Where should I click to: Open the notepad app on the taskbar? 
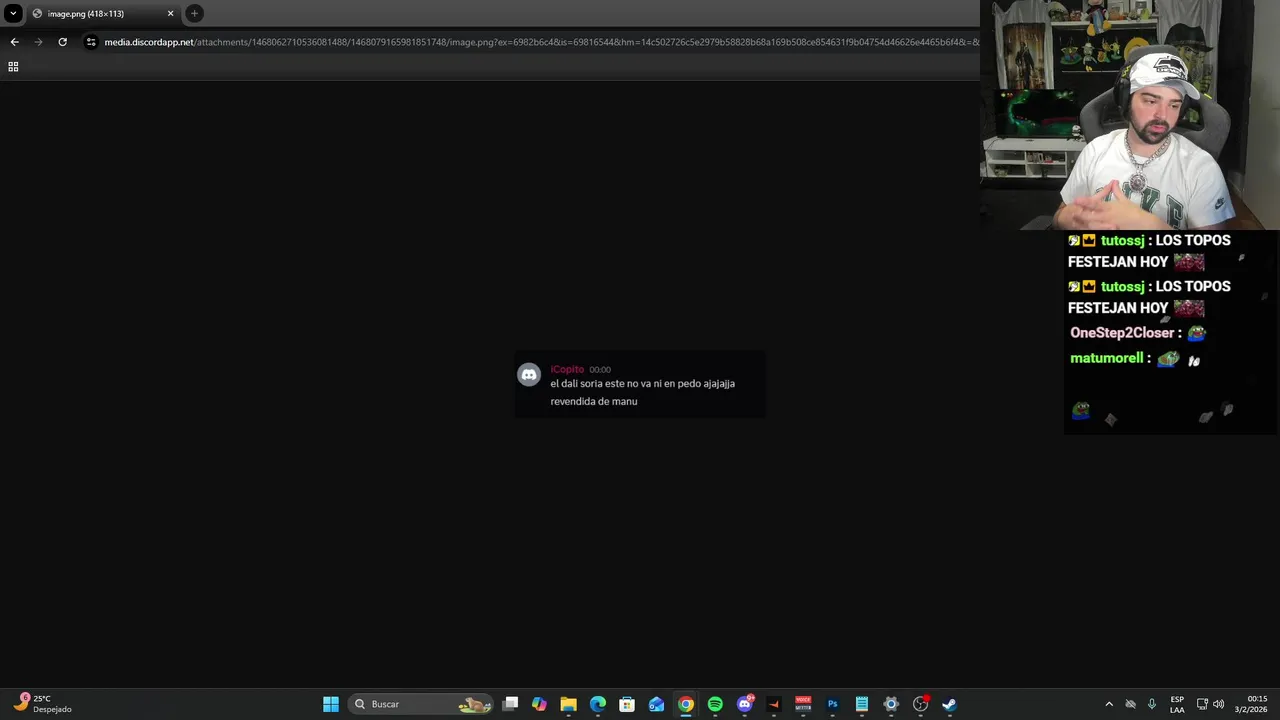pos(861,704)
